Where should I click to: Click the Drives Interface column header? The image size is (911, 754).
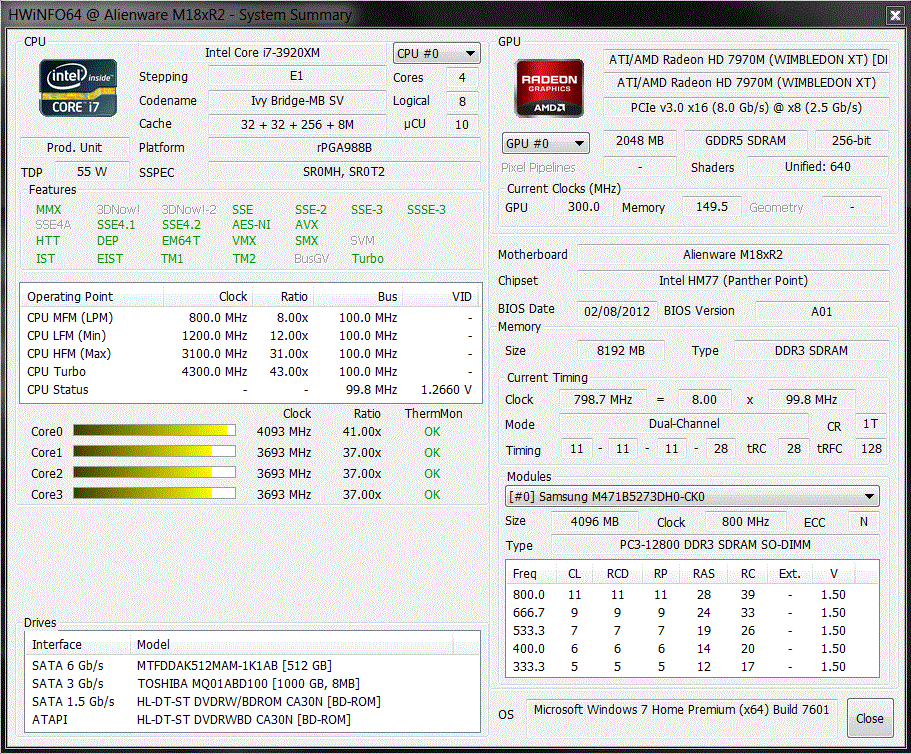point(78,644)
